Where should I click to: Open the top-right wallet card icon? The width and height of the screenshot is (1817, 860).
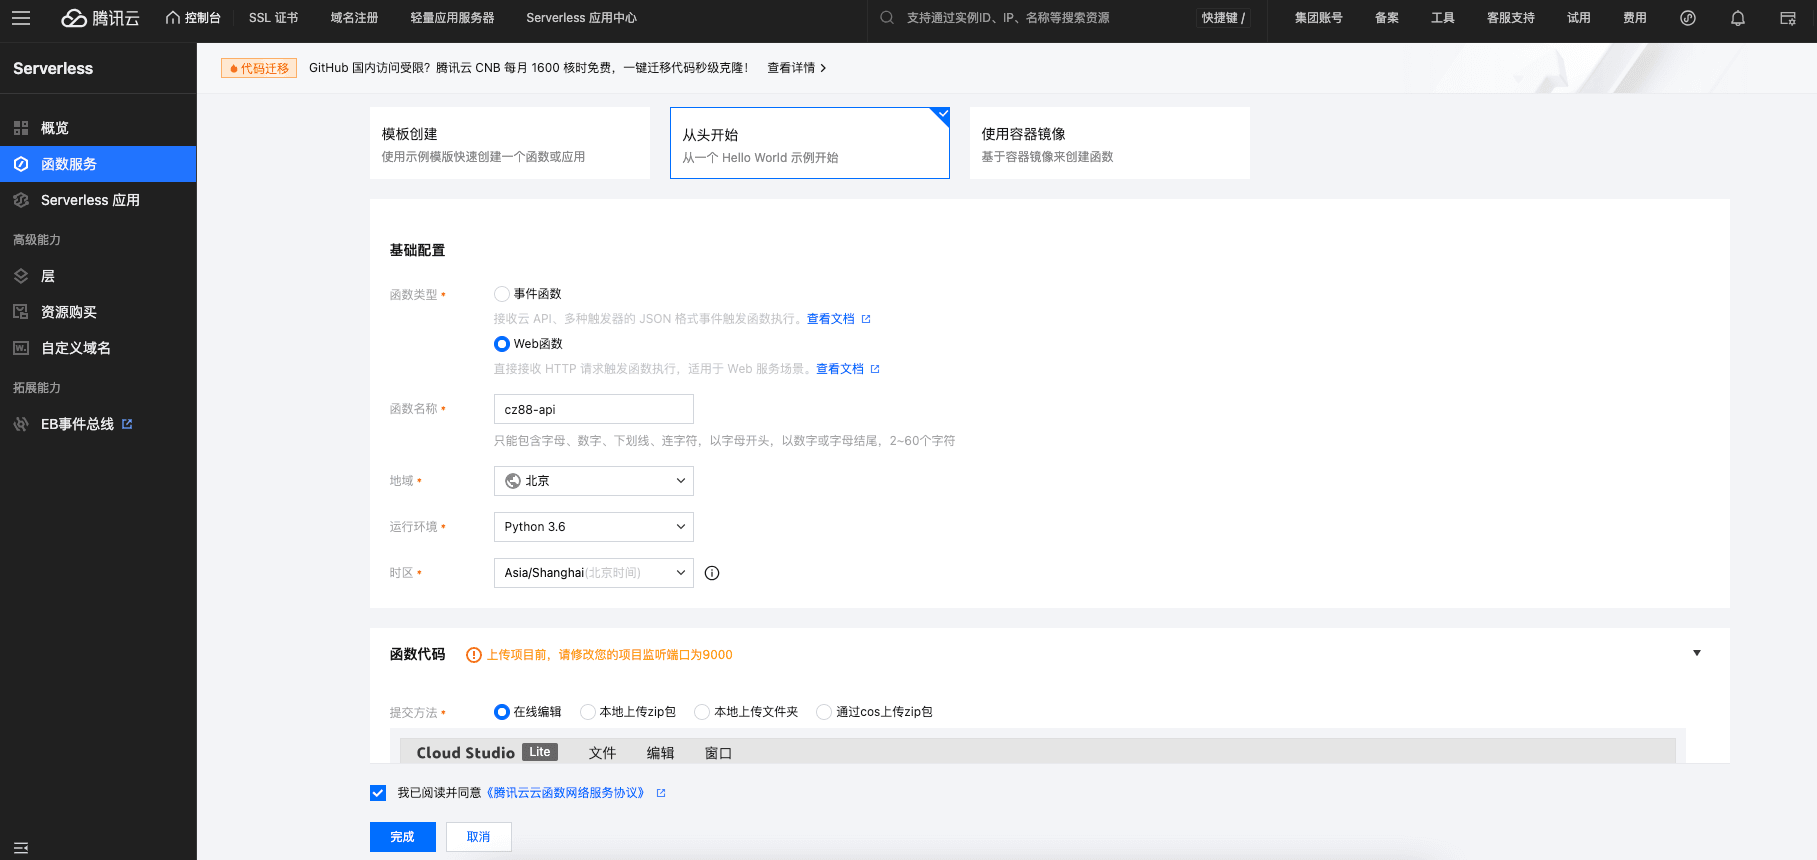pyautogui.click(x=1787, y=18)
